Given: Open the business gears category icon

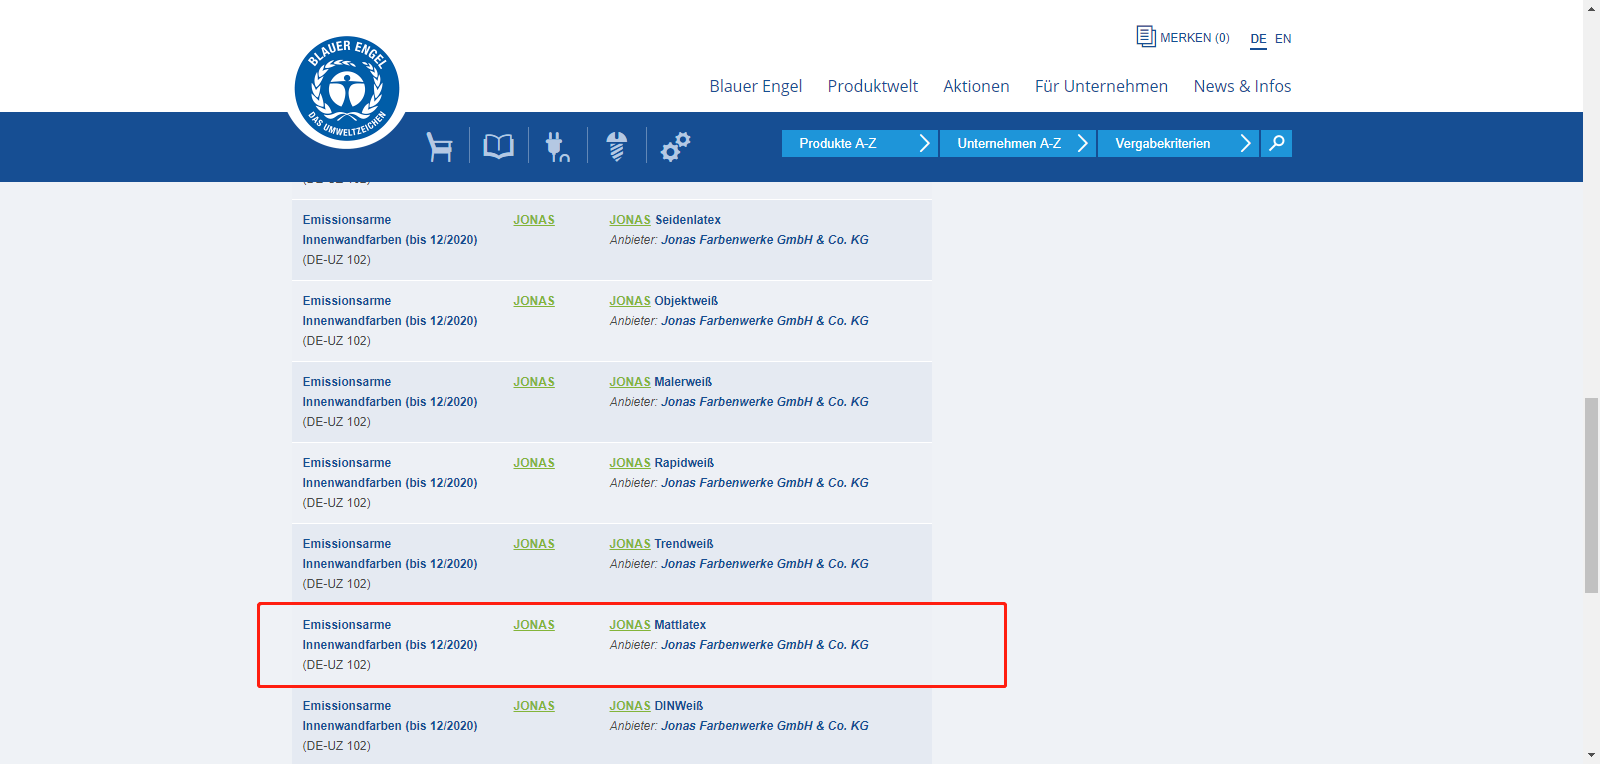Looking at the screenshot, I should pos(676,146).
